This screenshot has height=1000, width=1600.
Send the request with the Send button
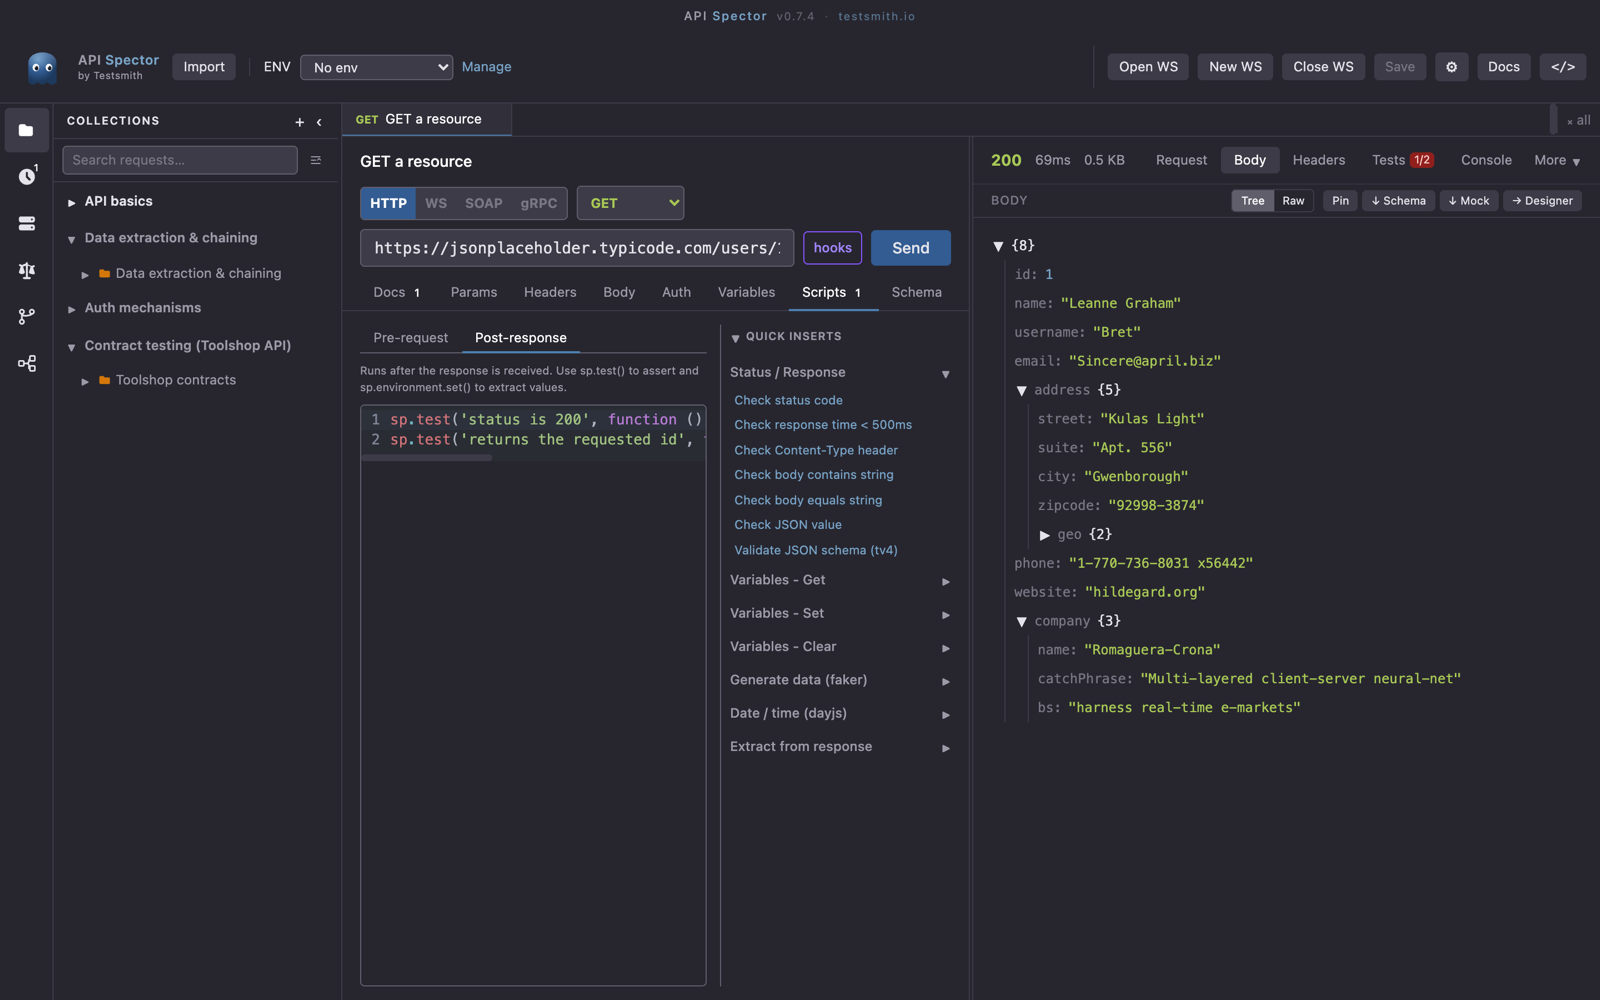click(x=911, y=248)
